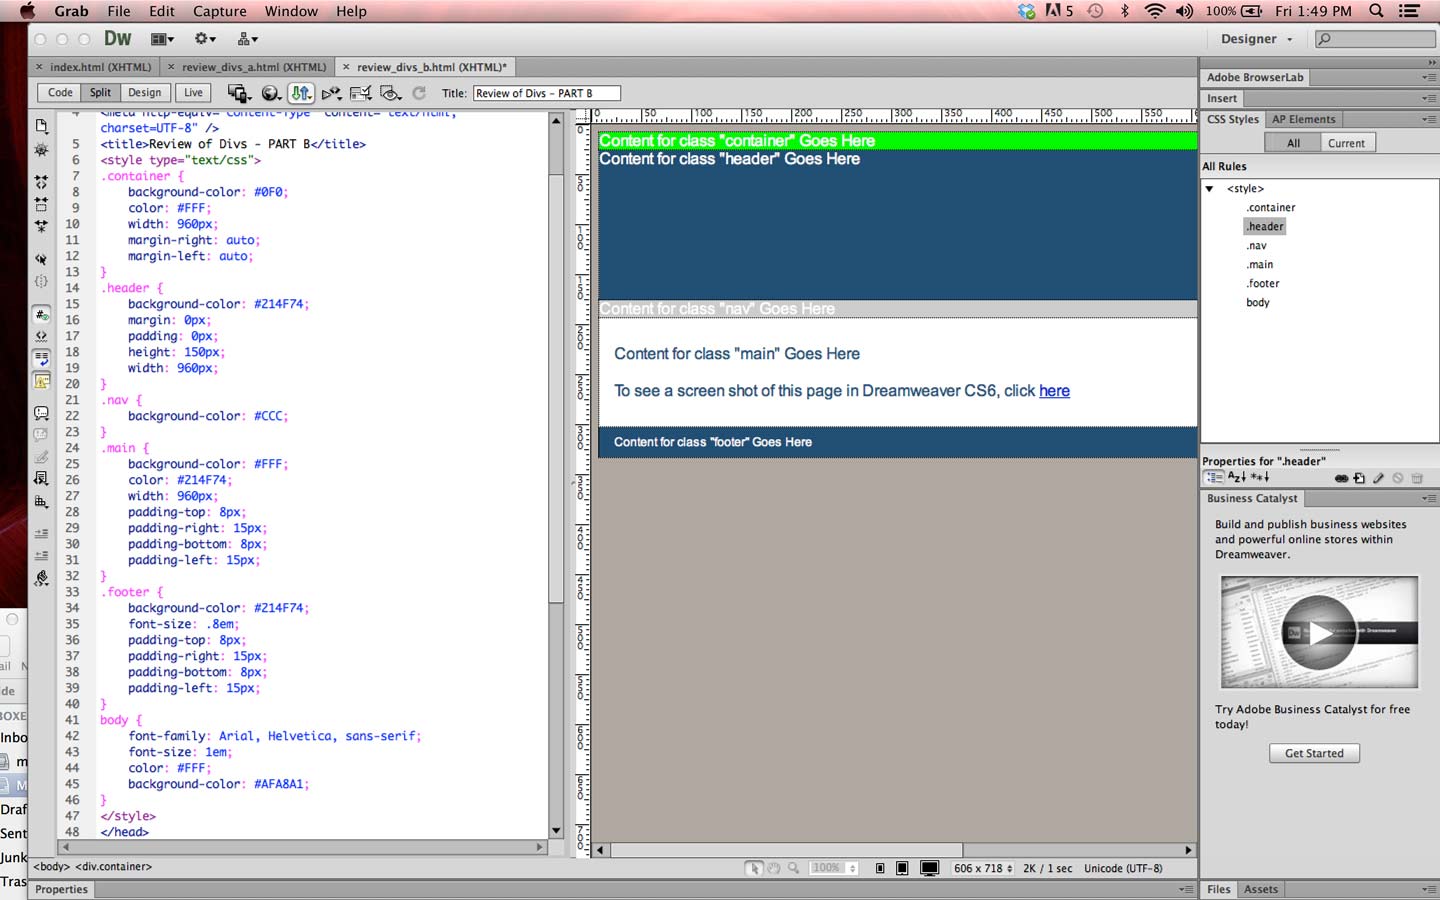Open the File Management arrows icon
The height and width of the screenshot is (900, 1440).
(x=300, y=93)
